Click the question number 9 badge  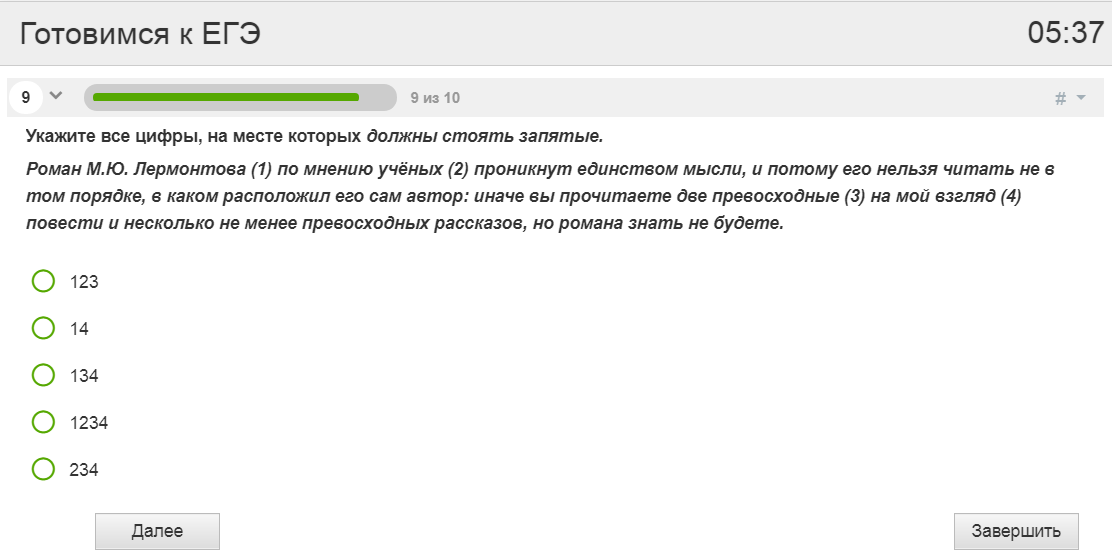[x=26, y=97]
